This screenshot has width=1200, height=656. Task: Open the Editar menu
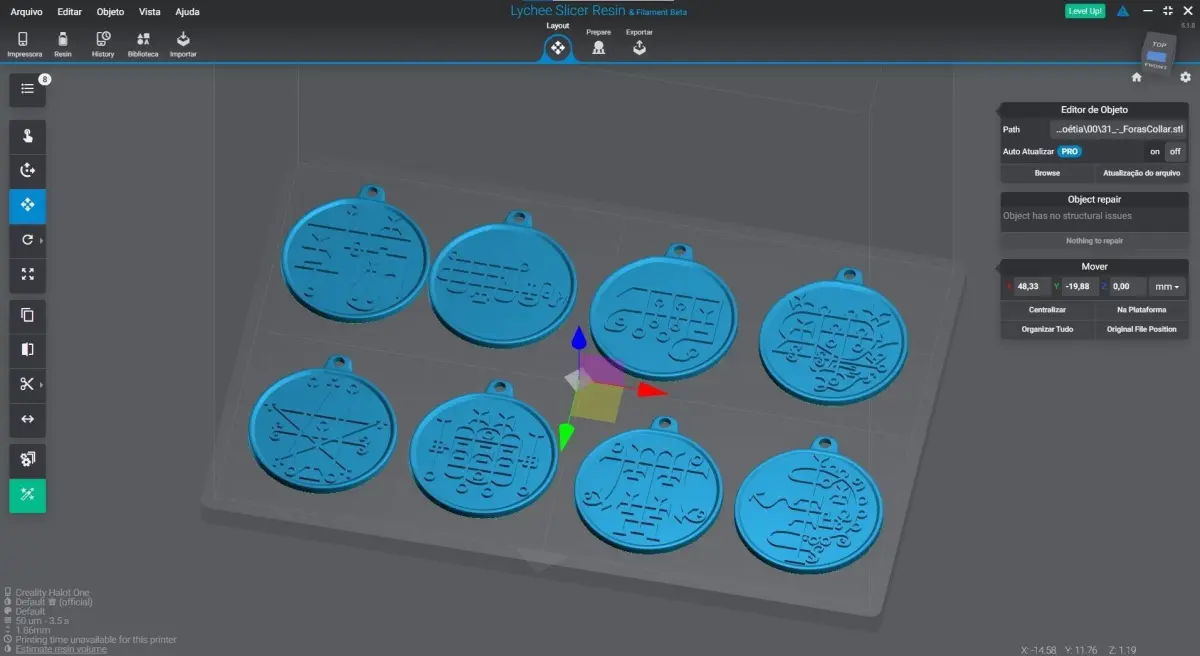(70, 12)
